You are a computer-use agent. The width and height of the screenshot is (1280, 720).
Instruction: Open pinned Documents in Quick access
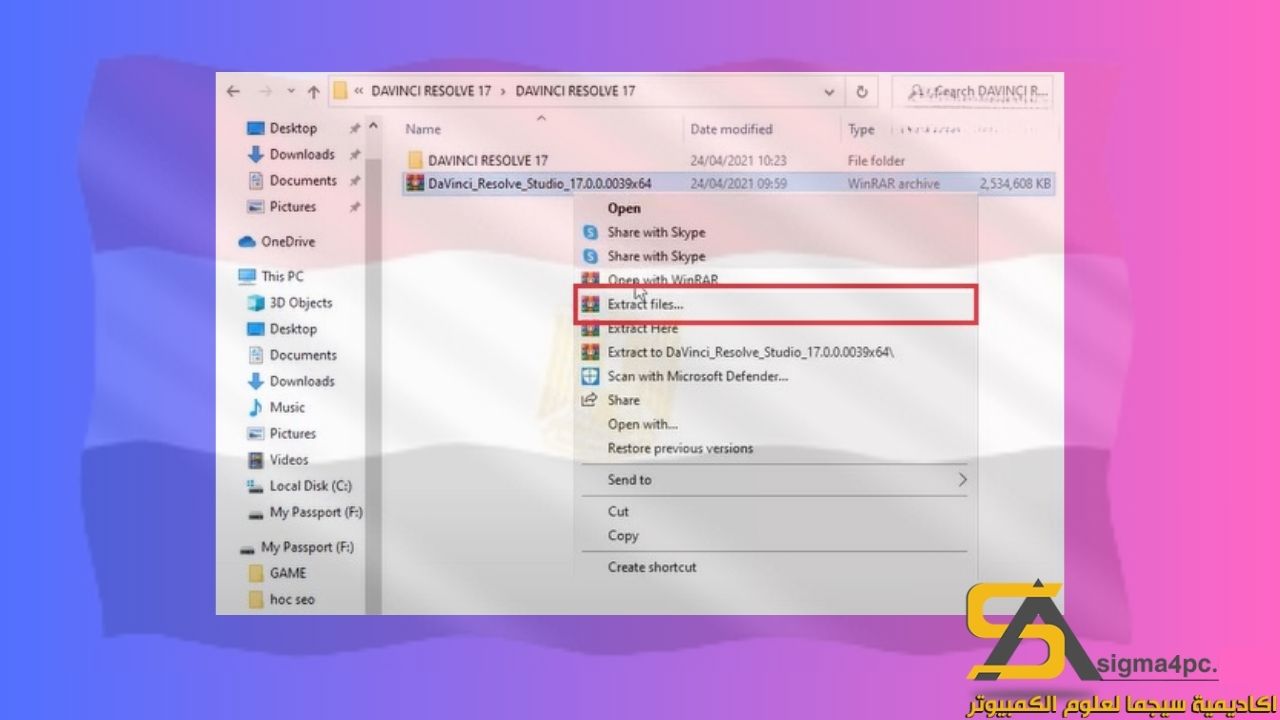point(303,180)
